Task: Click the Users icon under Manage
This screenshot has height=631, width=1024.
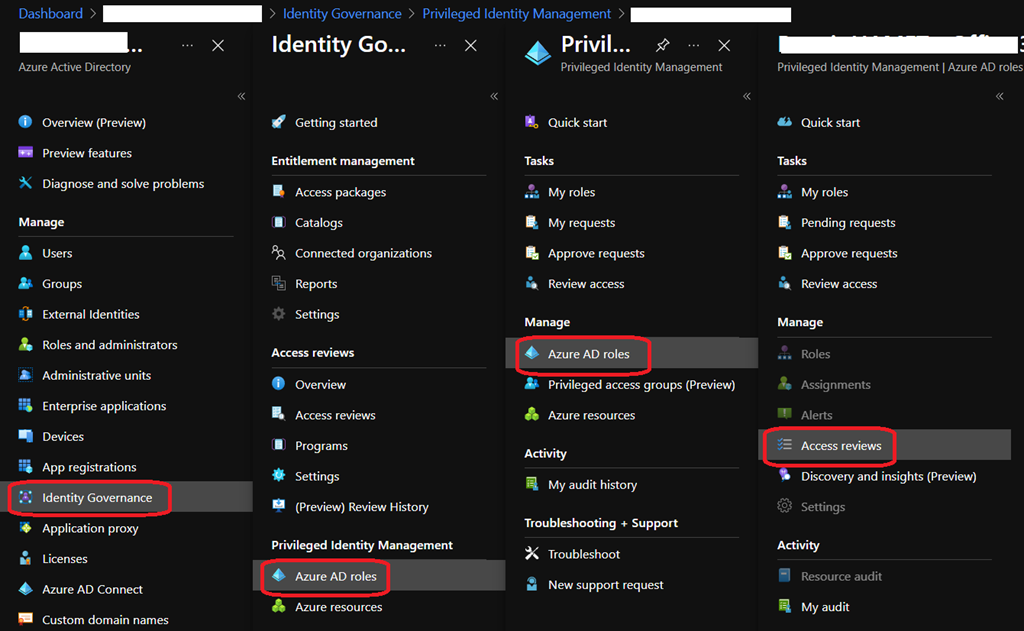Action: coord(26,254)
